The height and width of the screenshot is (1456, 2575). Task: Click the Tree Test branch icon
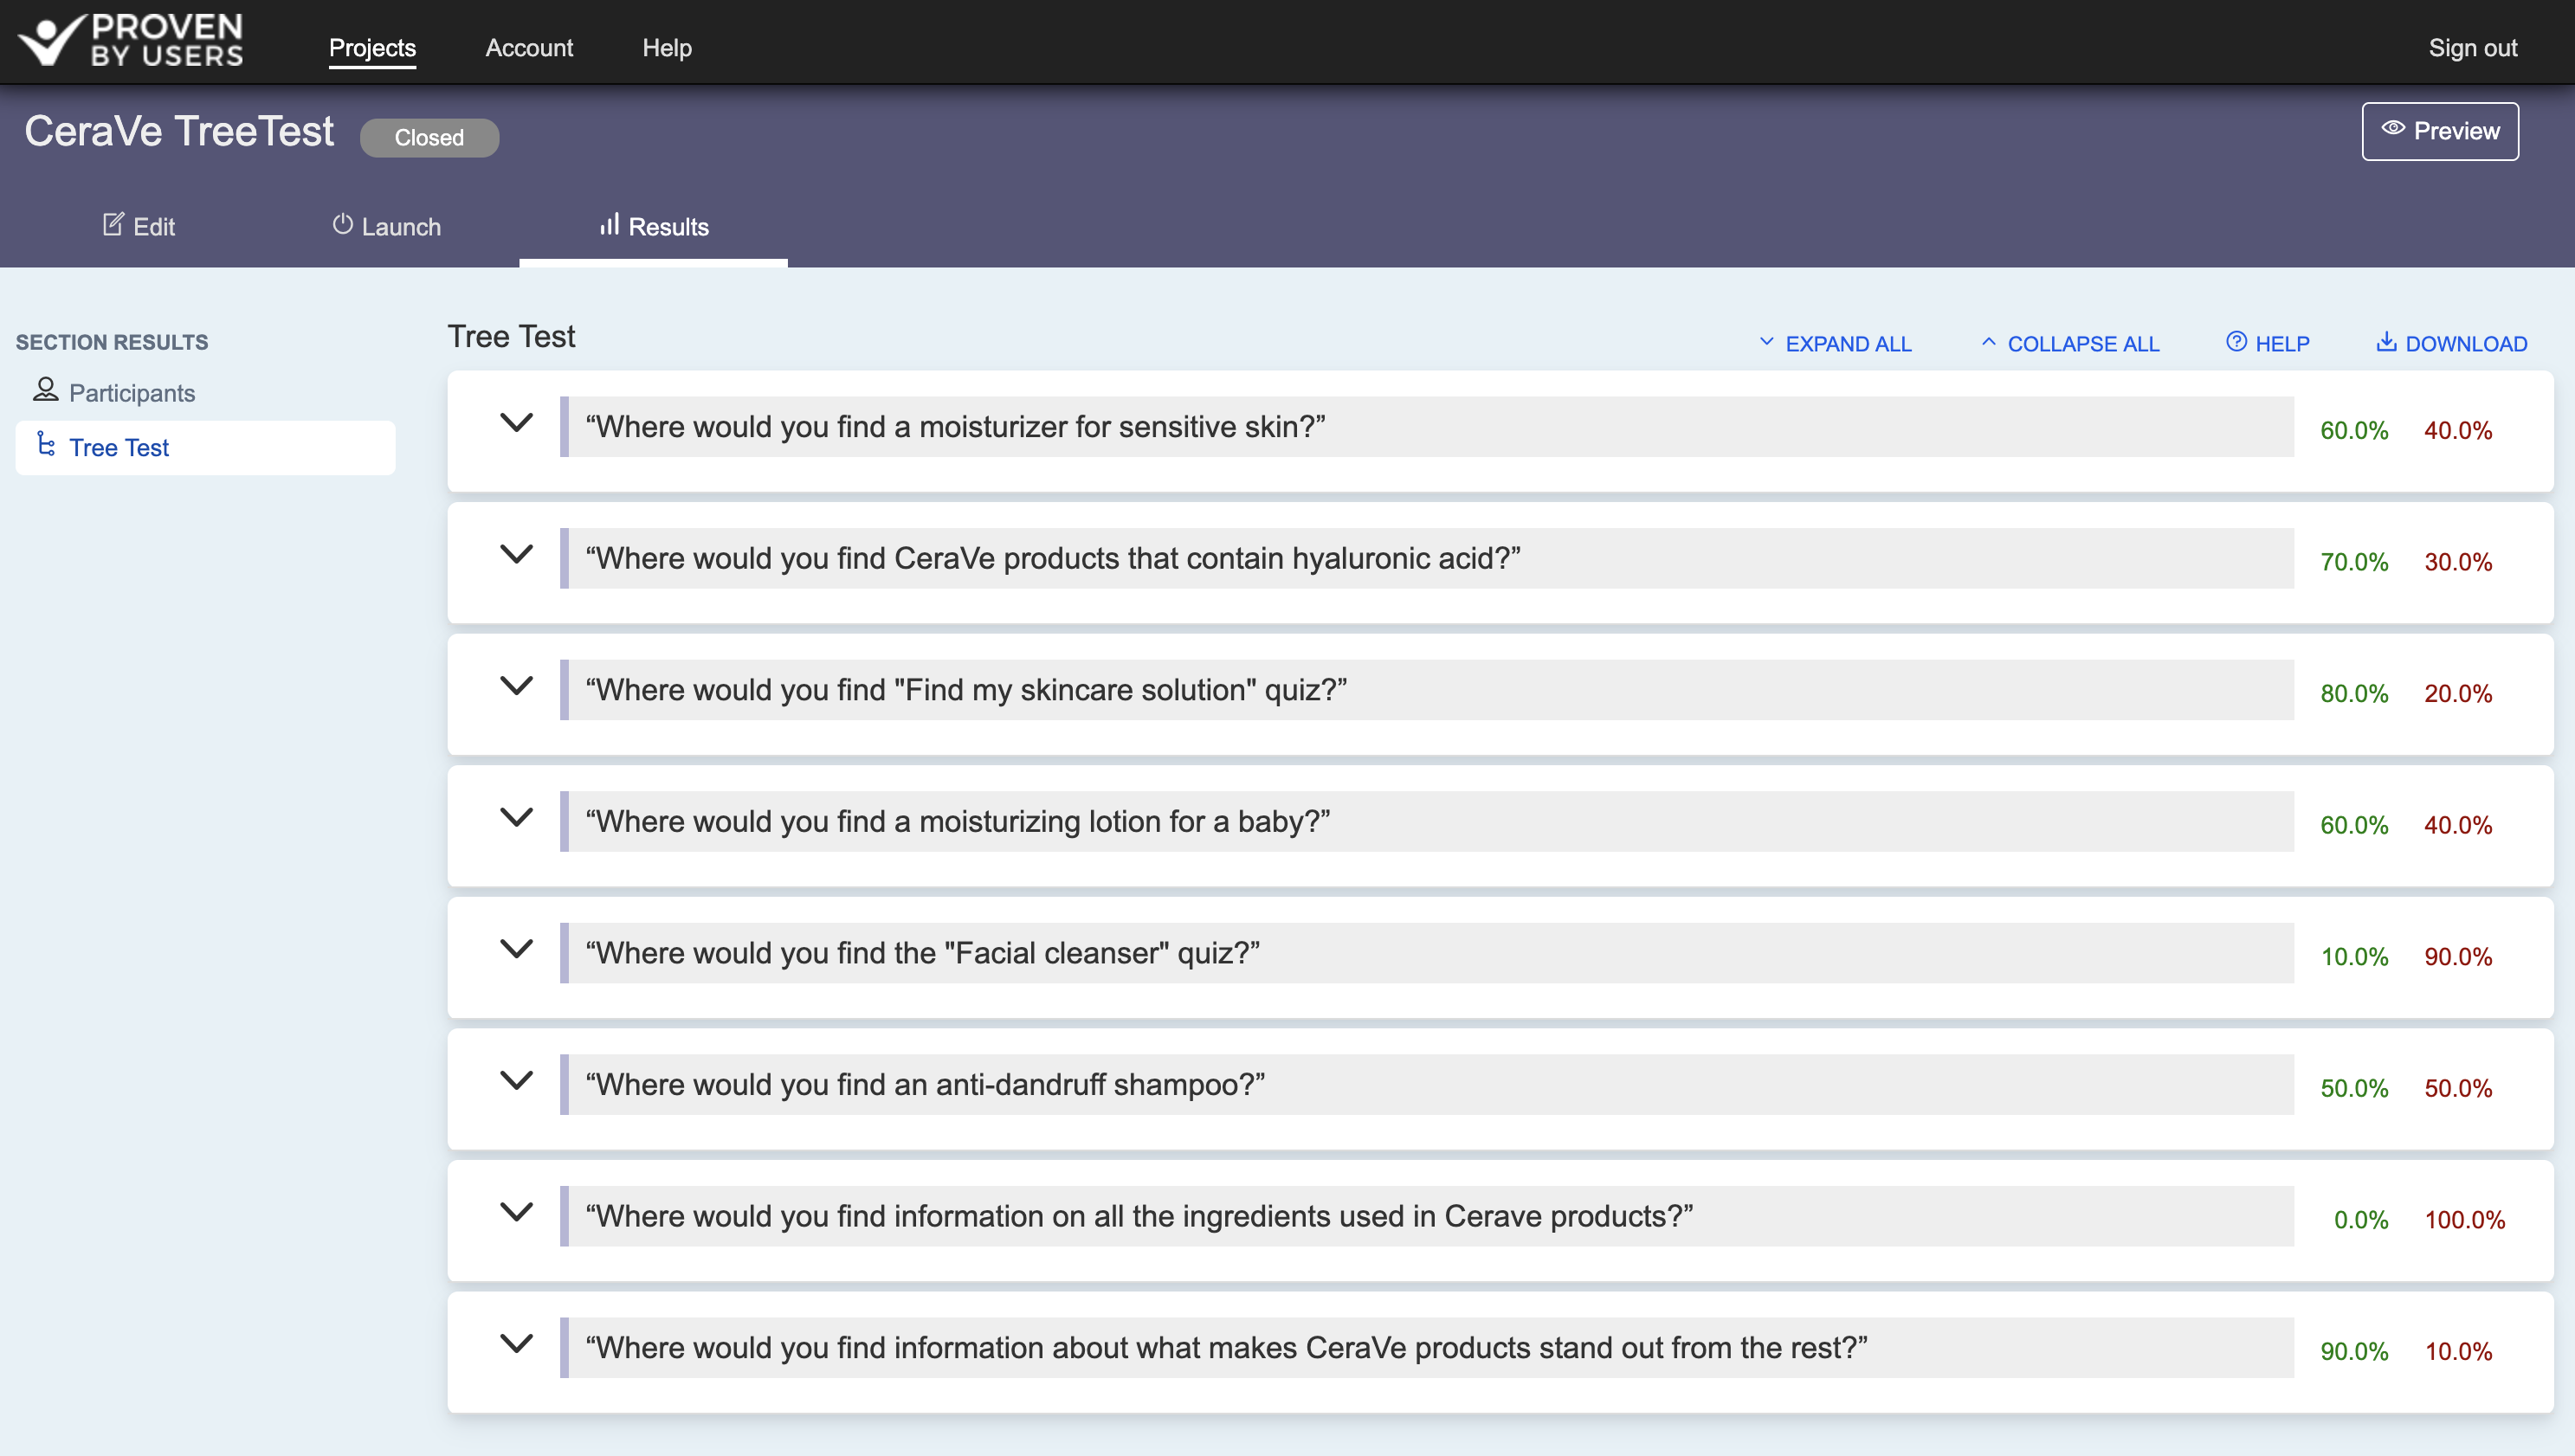click(x=46, y=445)
